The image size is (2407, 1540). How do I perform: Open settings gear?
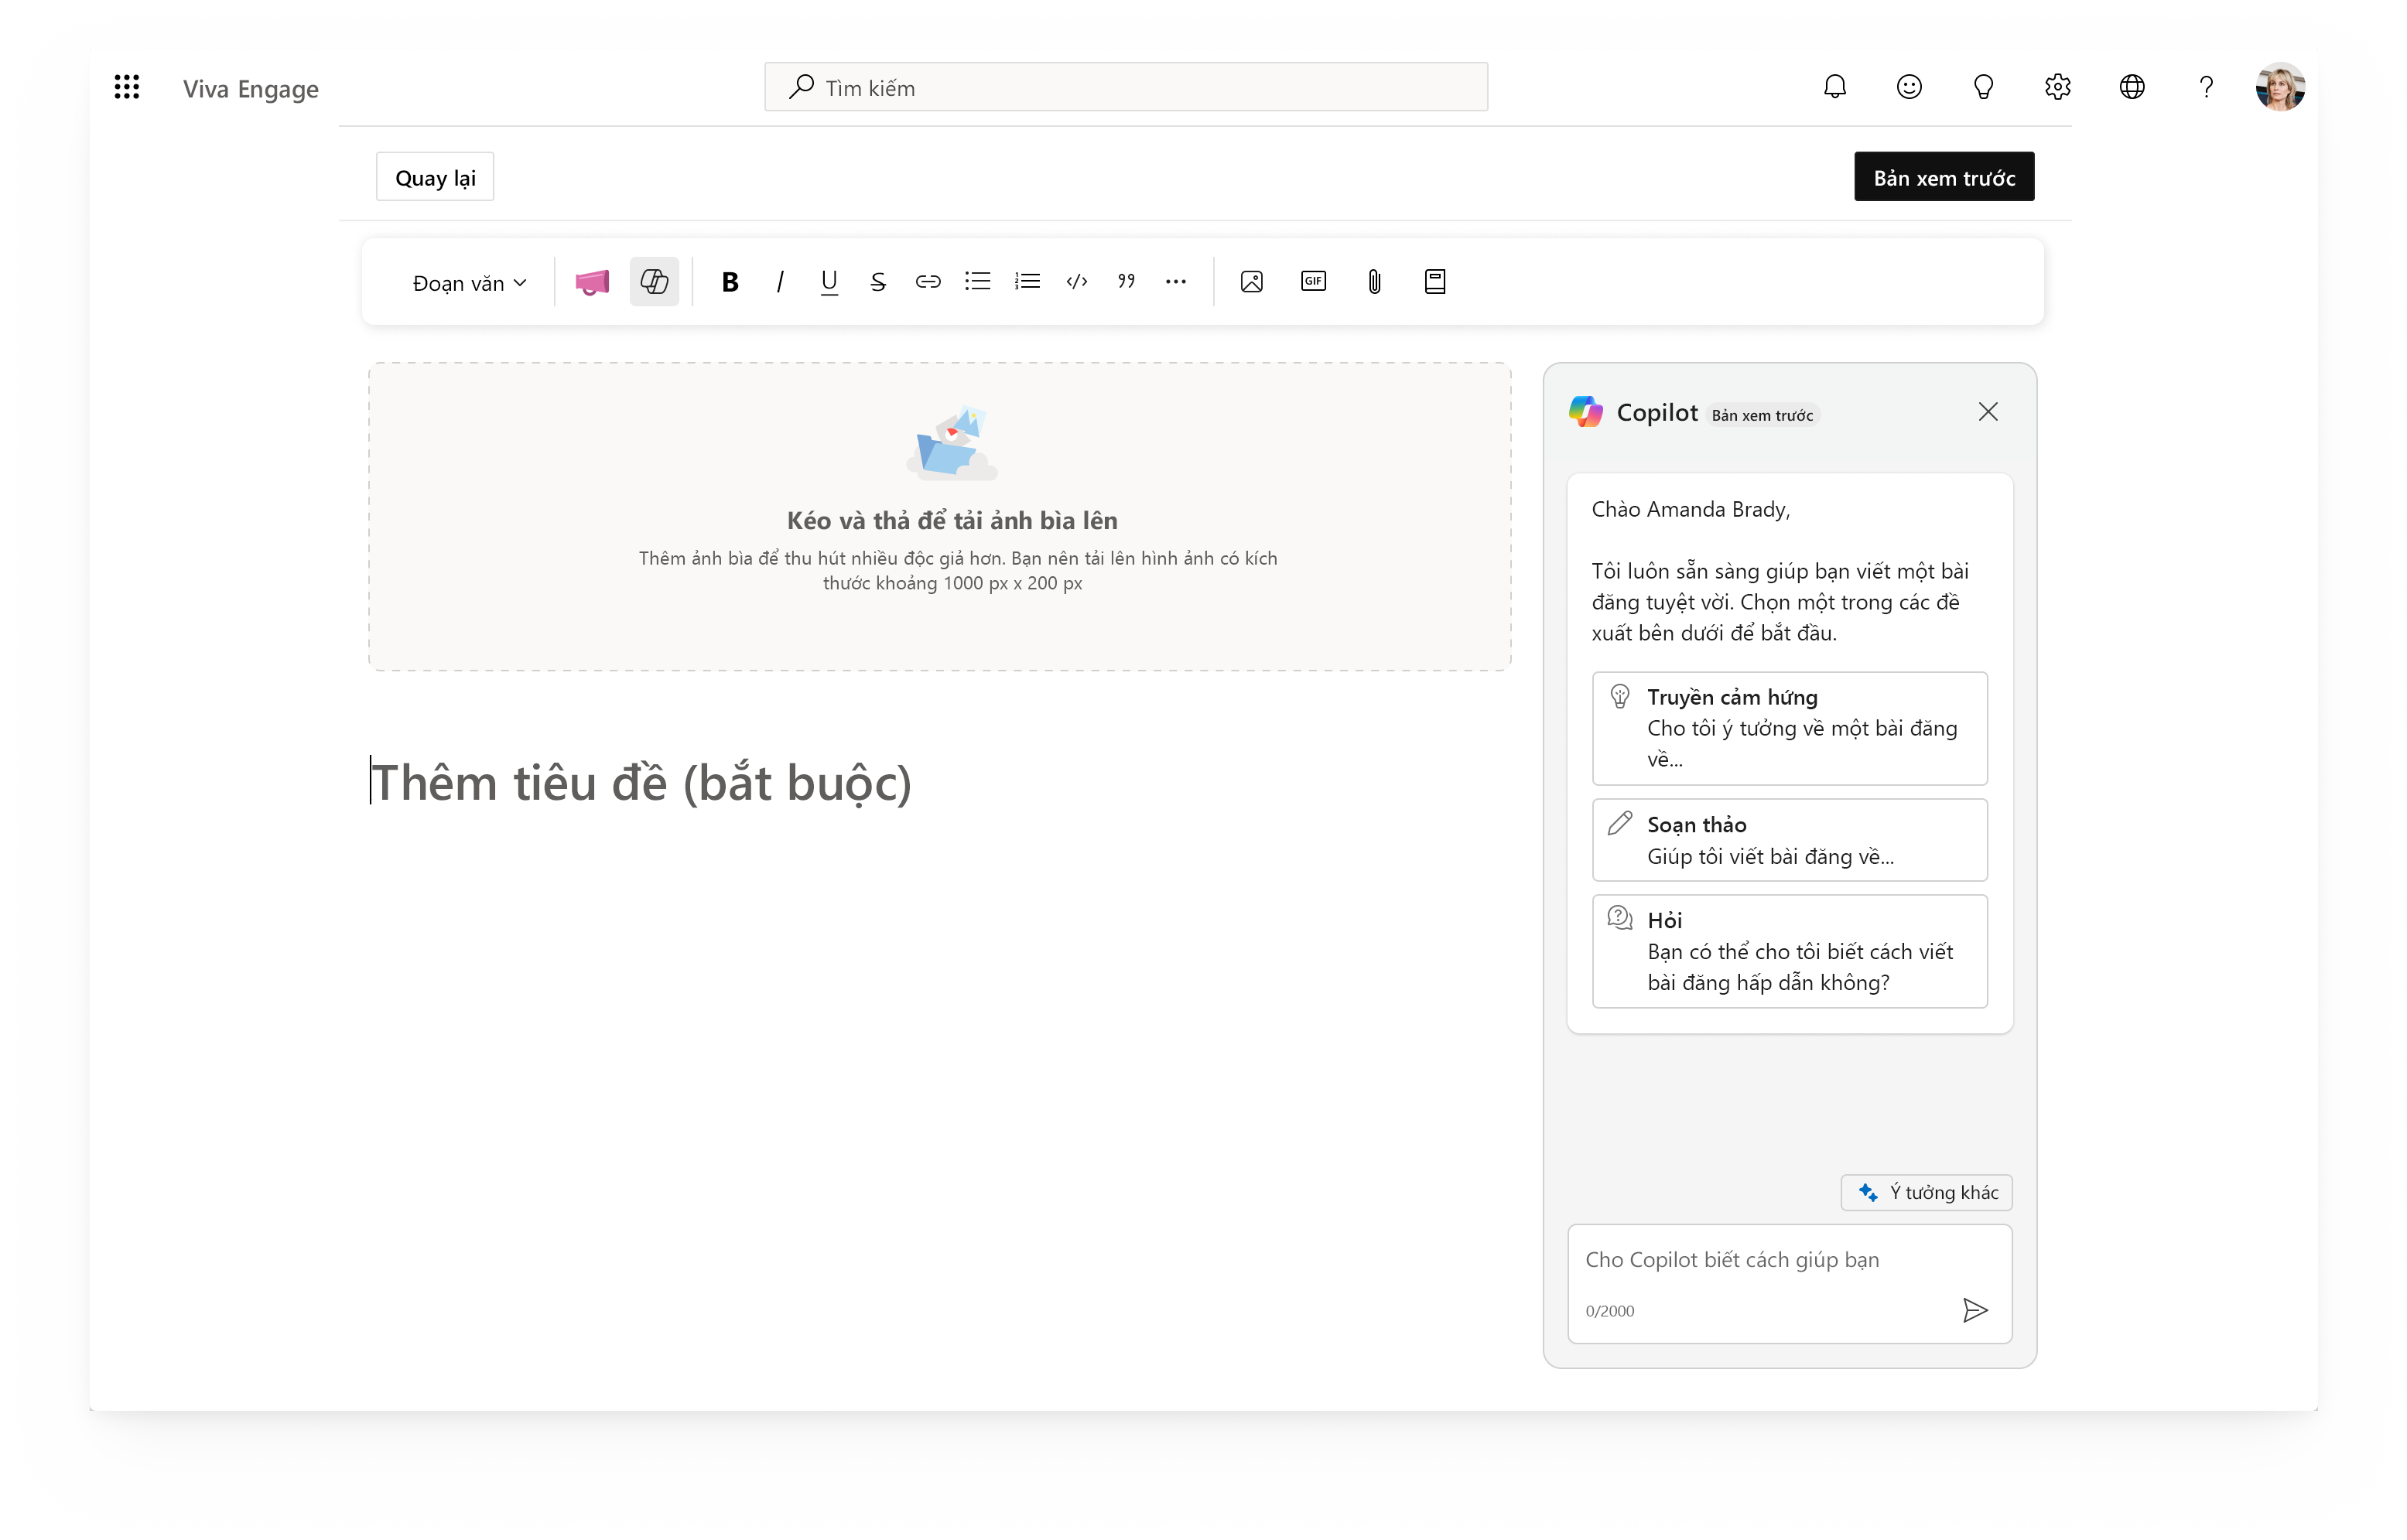coord(2058,87)
